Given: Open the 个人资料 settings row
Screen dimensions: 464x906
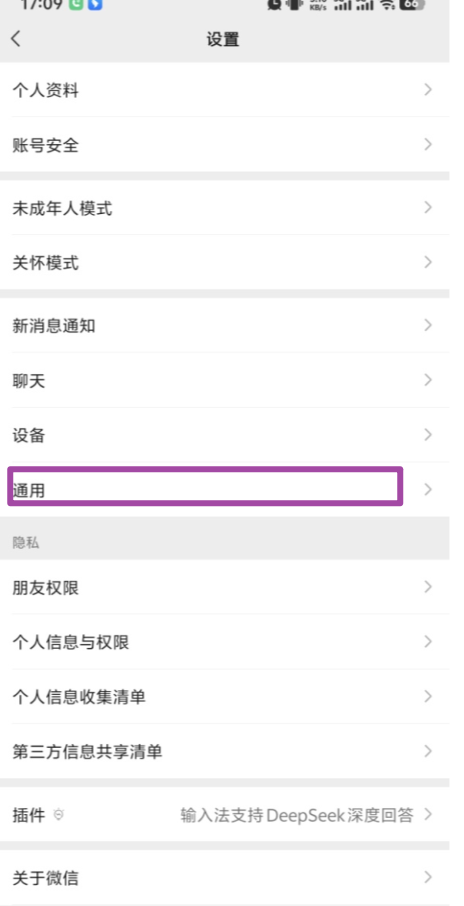Looking at the screenshot, I should (224, 90).
